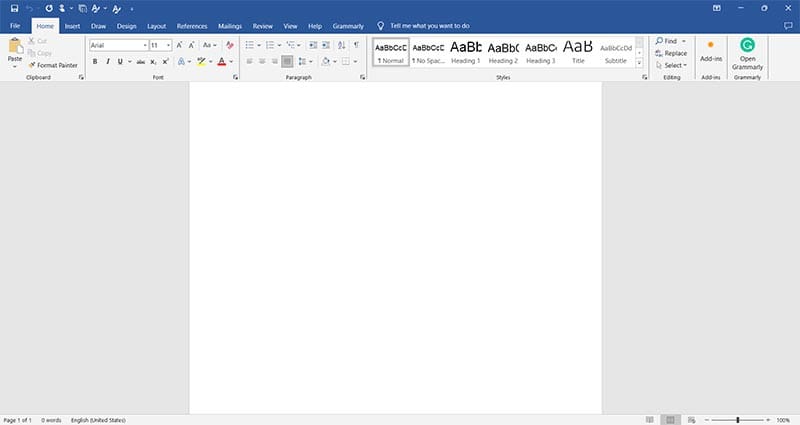This screenshot has height=425, width=800.
Task: Decrease paragraph indent
Action: (x=313, y=45)
